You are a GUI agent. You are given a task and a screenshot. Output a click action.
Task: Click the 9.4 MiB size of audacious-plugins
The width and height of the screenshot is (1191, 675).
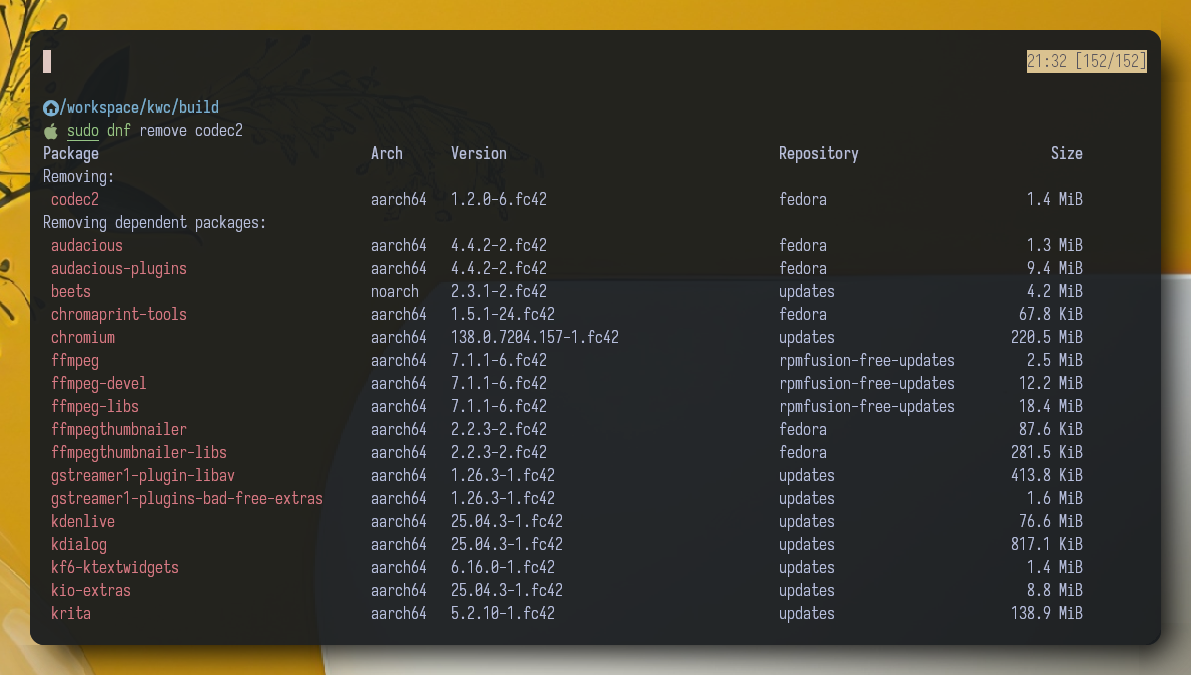tap(1054, 268)
